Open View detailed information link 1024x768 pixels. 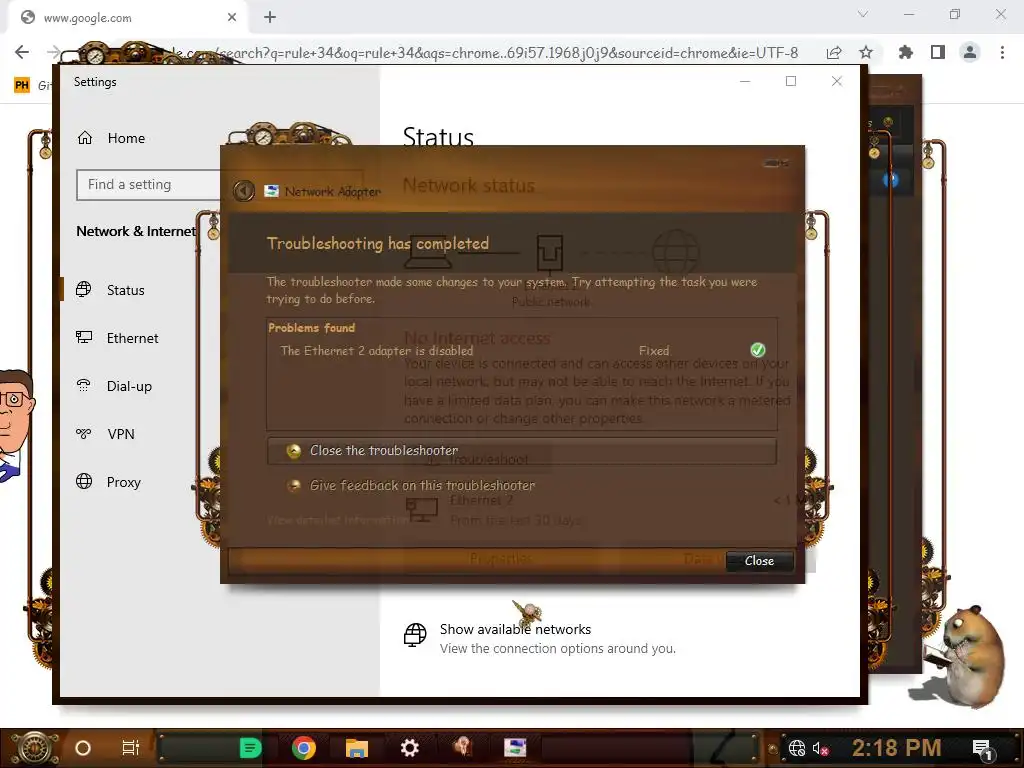(338, 520)
